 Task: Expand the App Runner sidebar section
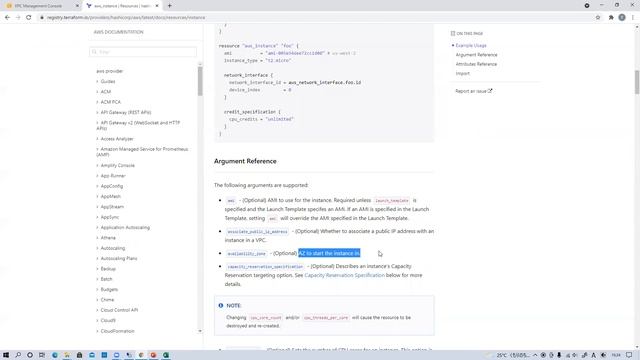pyautogui.click(x=113, y=176)
